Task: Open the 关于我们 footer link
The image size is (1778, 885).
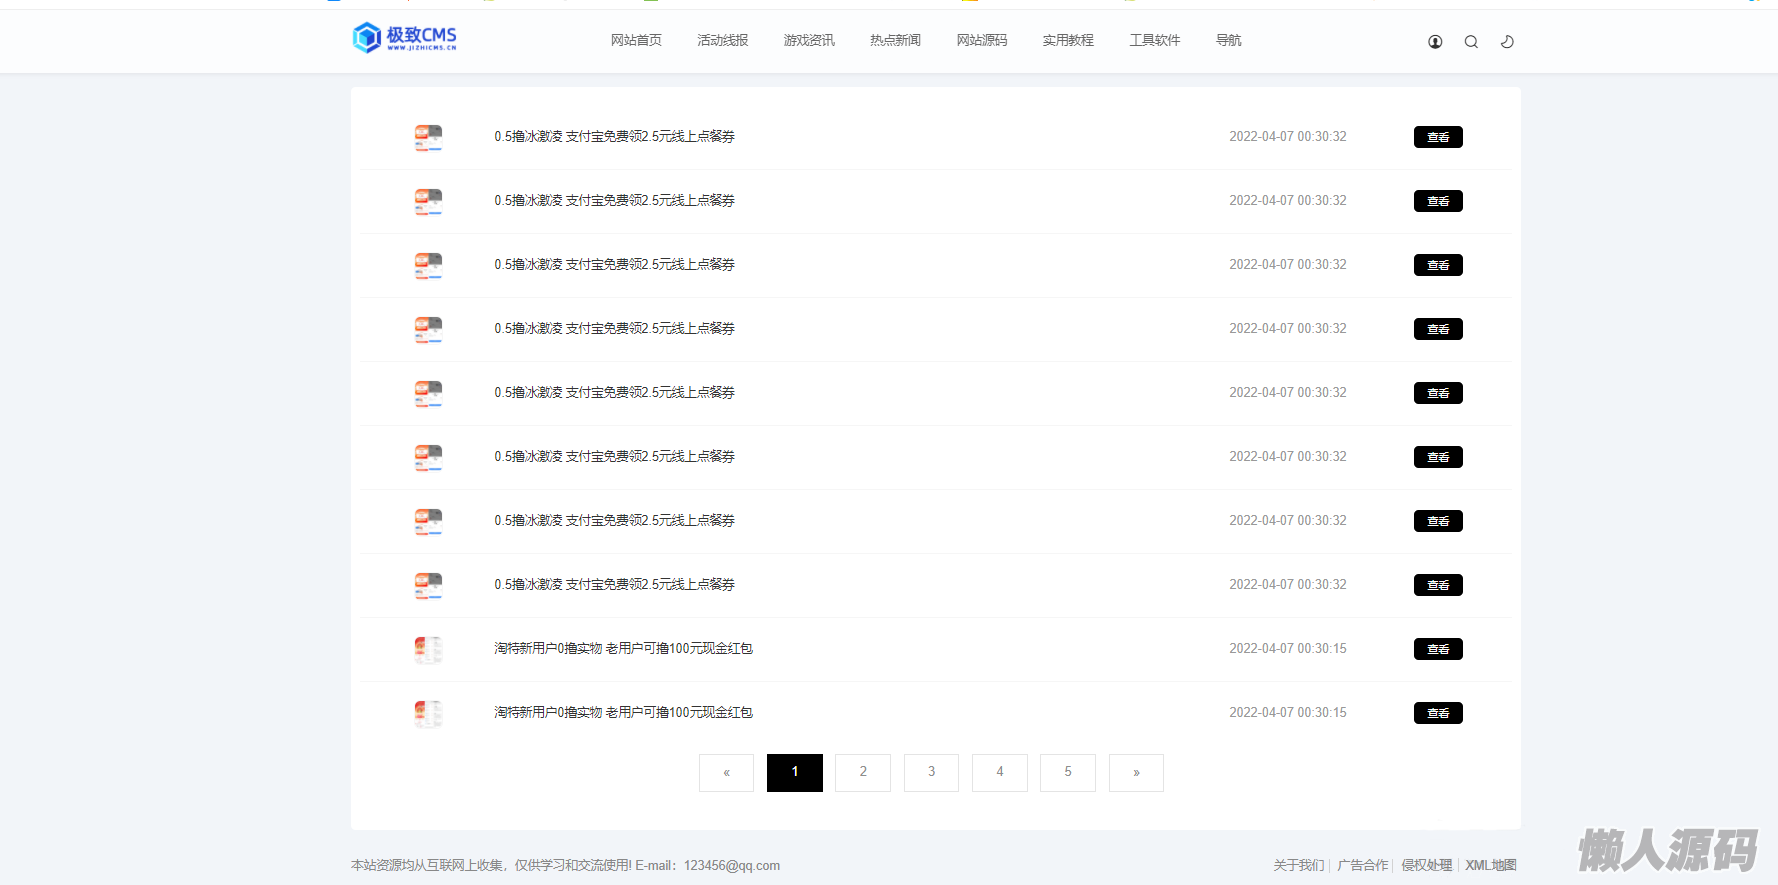Action: pos(1298,865)
